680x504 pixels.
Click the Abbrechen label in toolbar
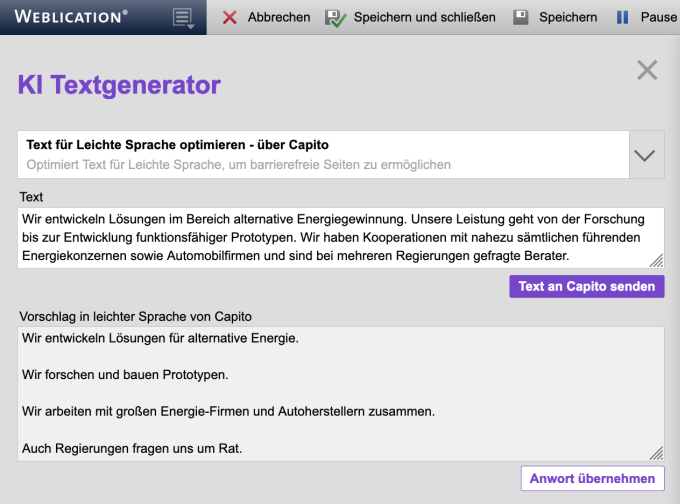(279, 17)
